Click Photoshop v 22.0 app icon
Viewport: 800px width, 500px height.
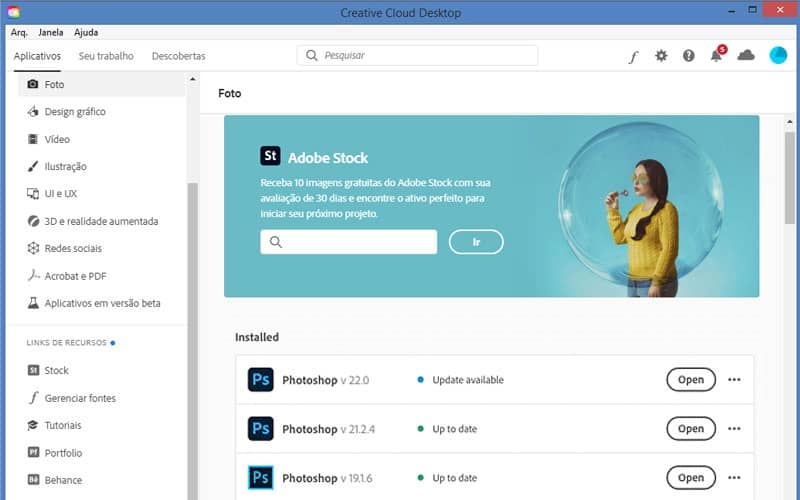(260, 380)
